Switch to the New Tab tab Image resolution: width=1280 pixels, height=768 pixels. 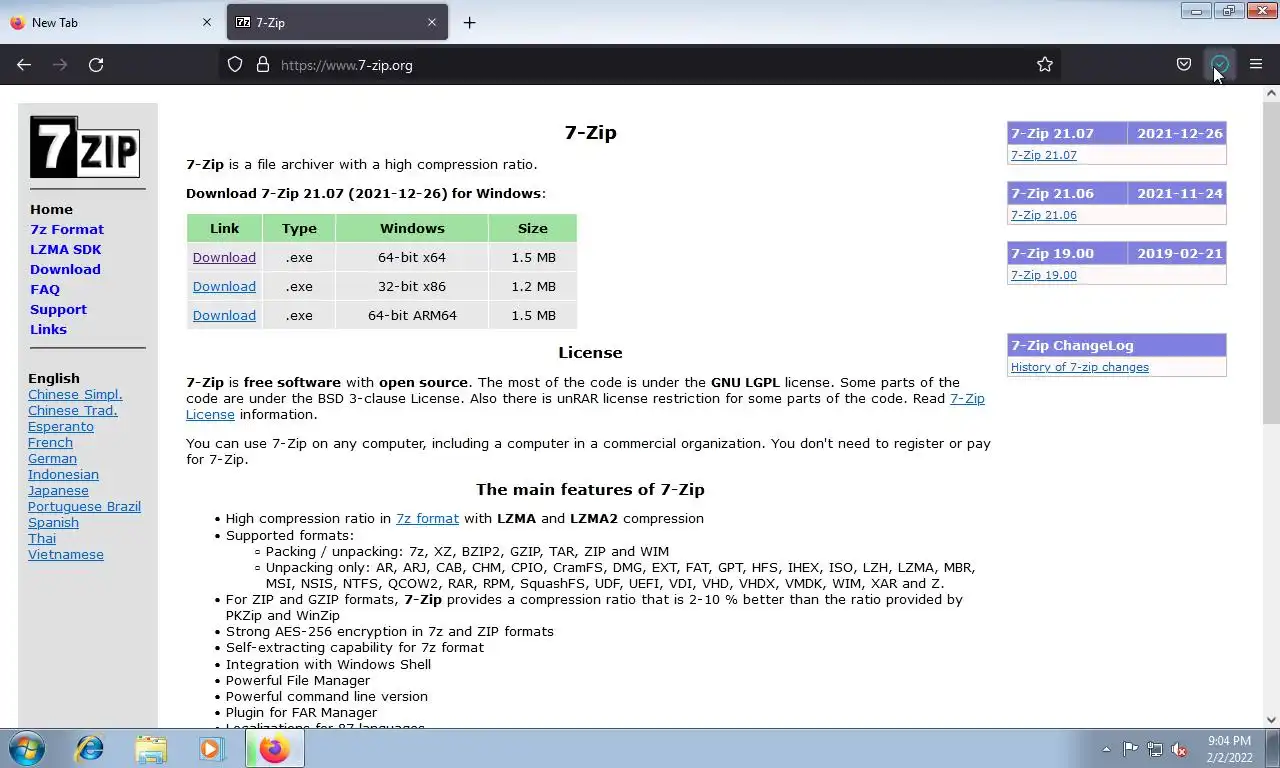click(110, 22)
